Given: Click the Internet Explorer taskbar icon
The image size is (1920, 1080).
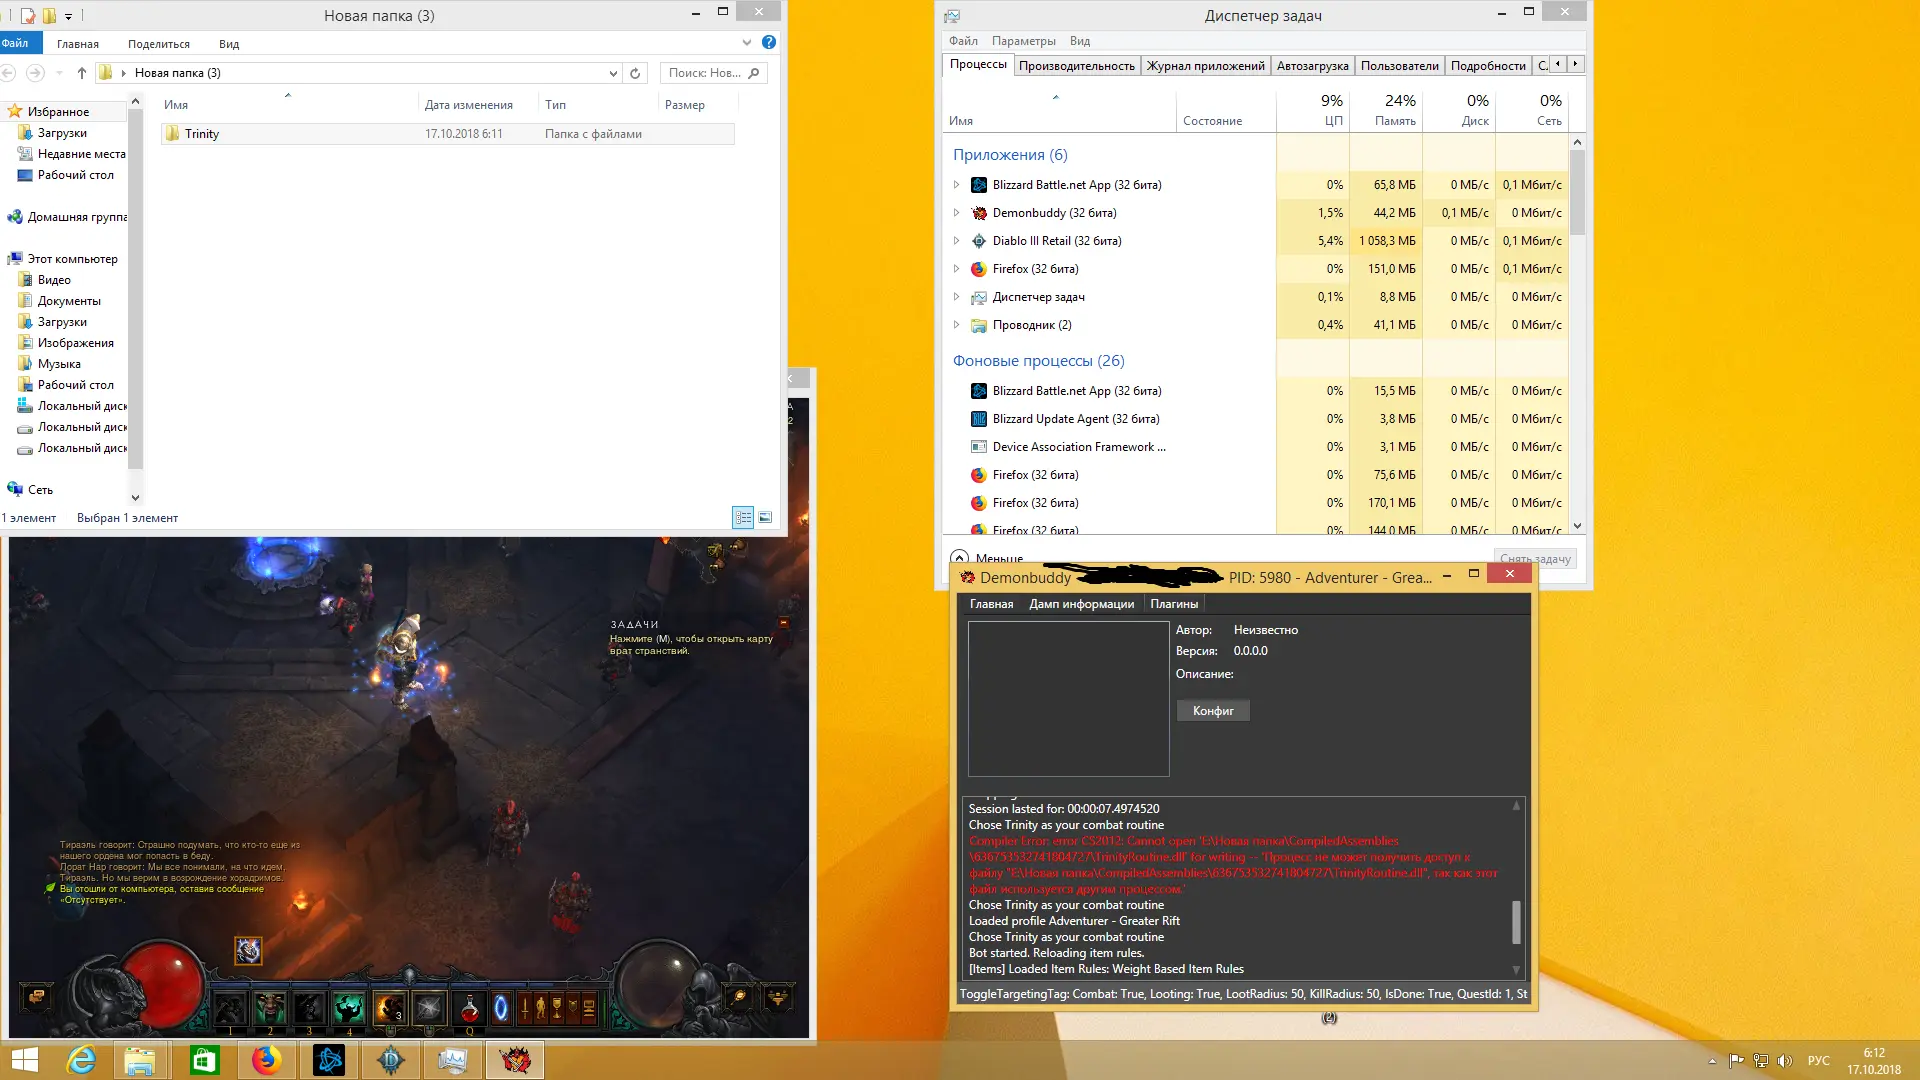Looking at the screenshot, I should click(80, 1060).
